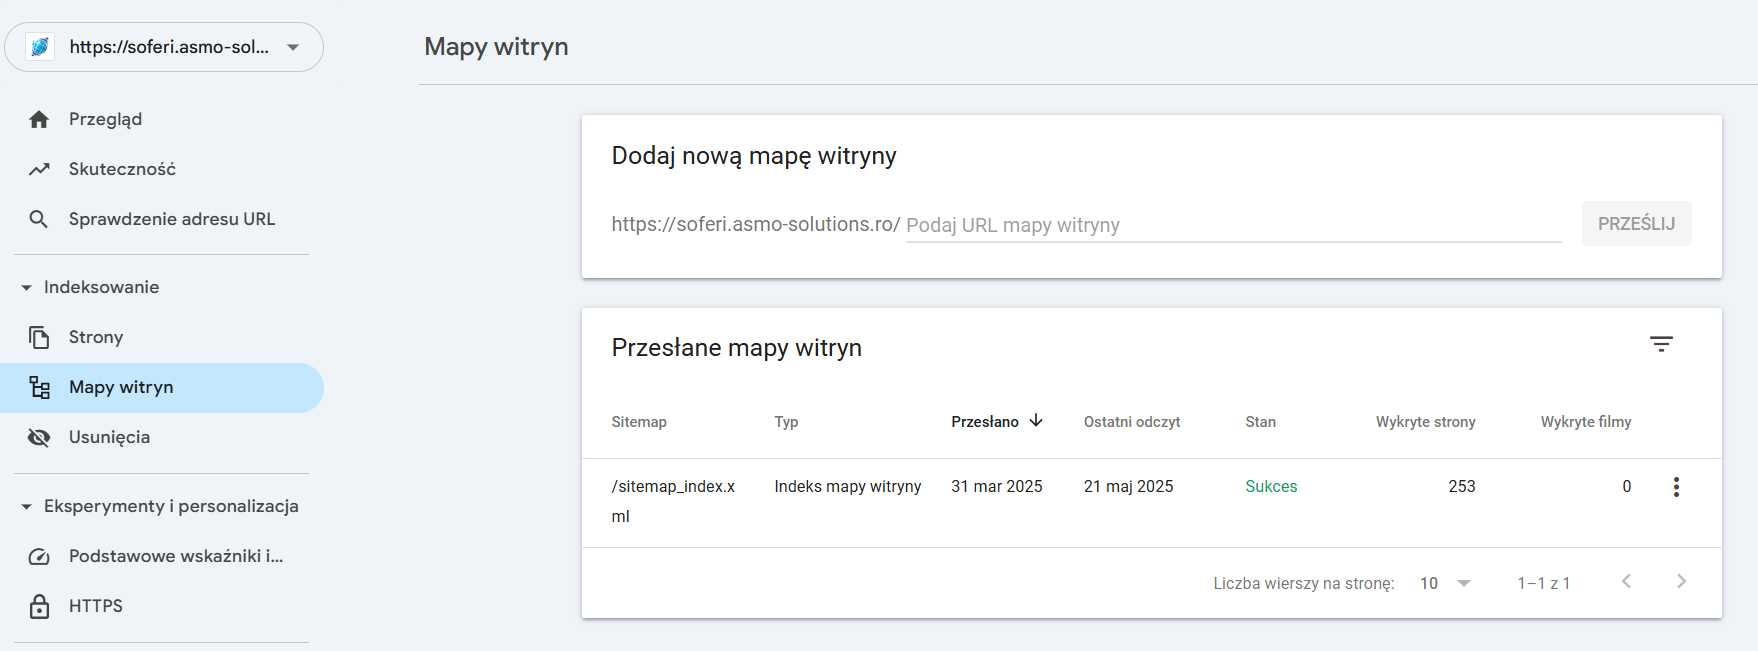Click the HTTPS padlock icon

point(39,607)
